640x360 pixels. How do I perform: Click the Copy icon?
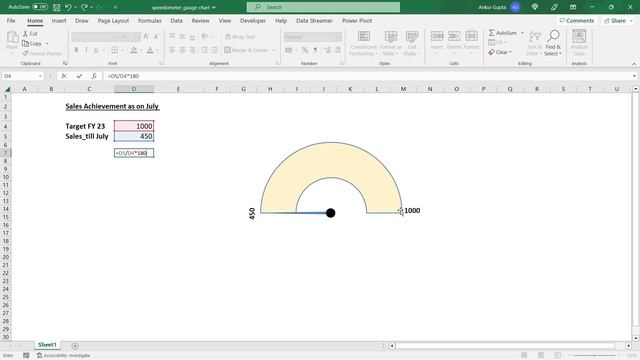pyautogui.click(x=25, y=43)
